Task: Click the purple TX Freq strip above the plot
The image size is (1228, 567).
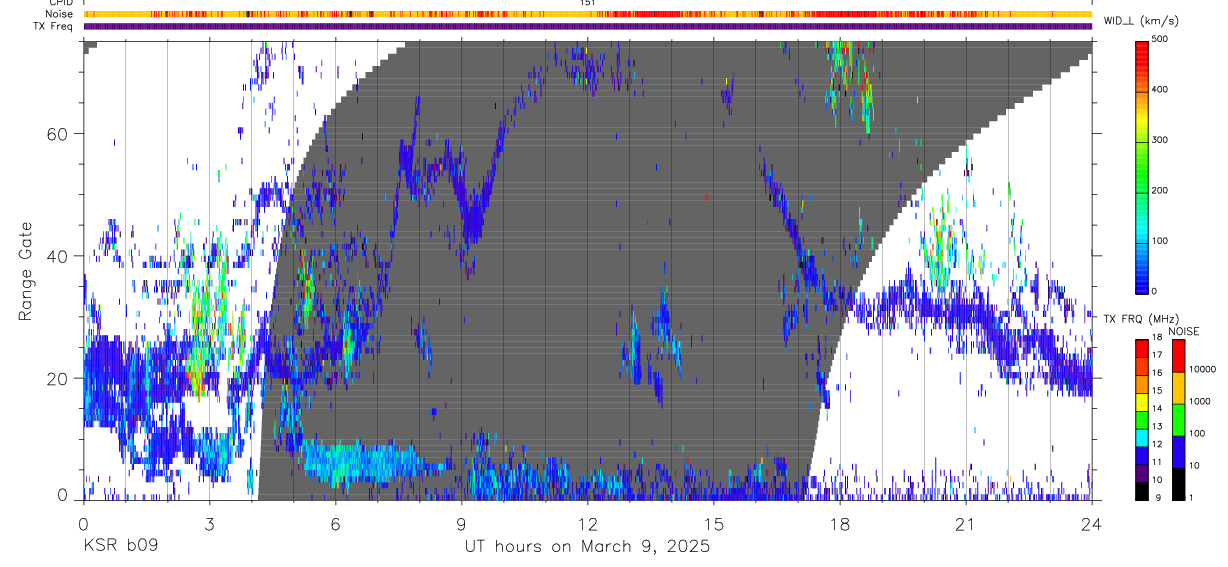Action: [x=588, y=27]
